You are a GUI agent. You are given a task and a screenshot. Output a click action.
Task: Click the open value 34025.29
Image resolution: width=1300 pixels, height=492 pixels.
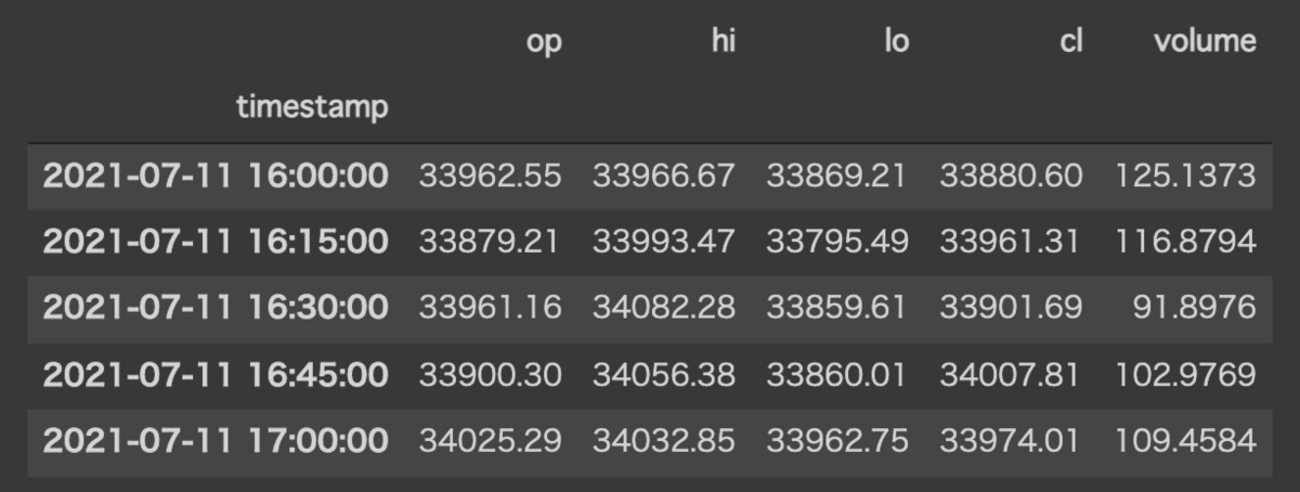(x=490, y=440)
